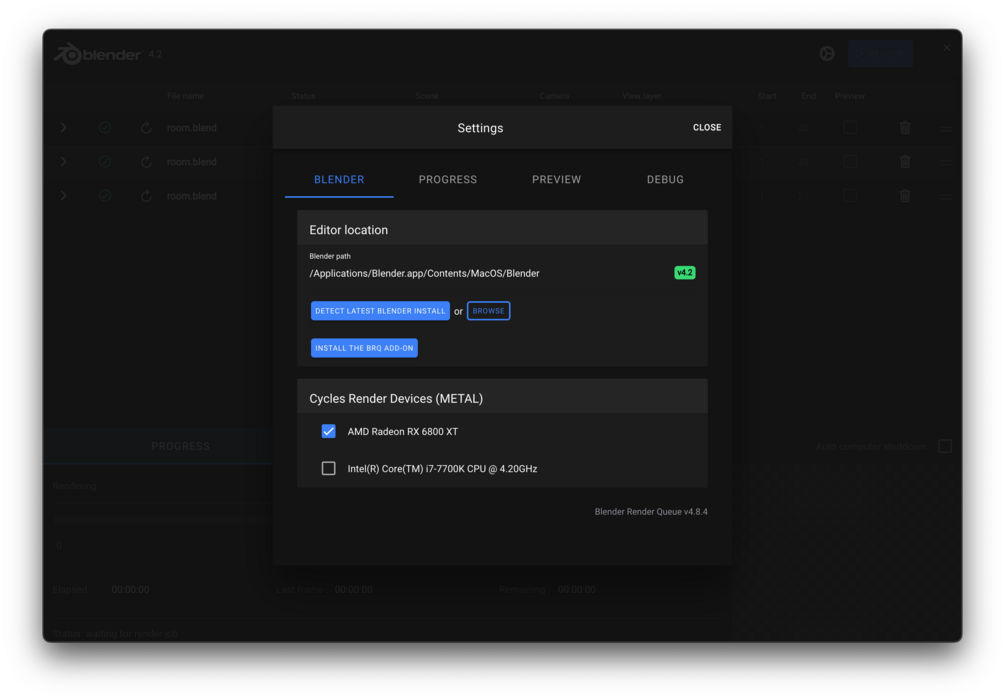Click the Blender logo in the main window
The image size is (1005, 699).
(x=97, y=54)
